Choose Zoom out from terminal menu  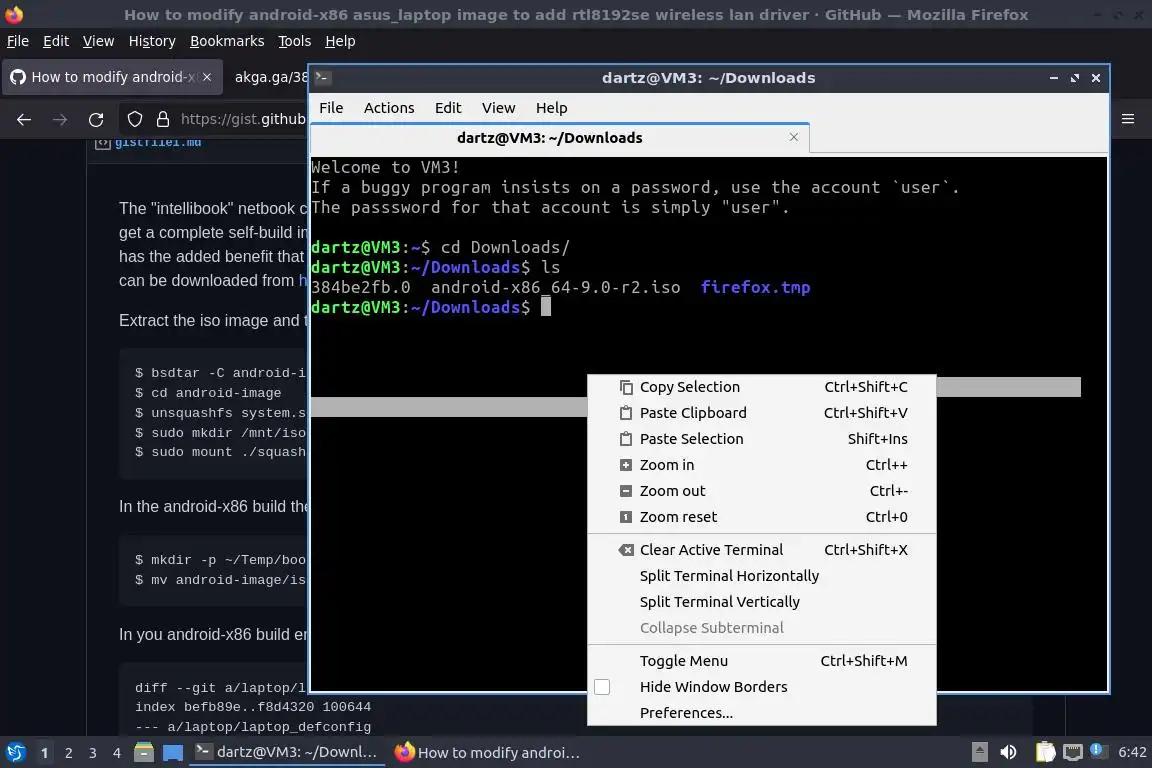762,491
